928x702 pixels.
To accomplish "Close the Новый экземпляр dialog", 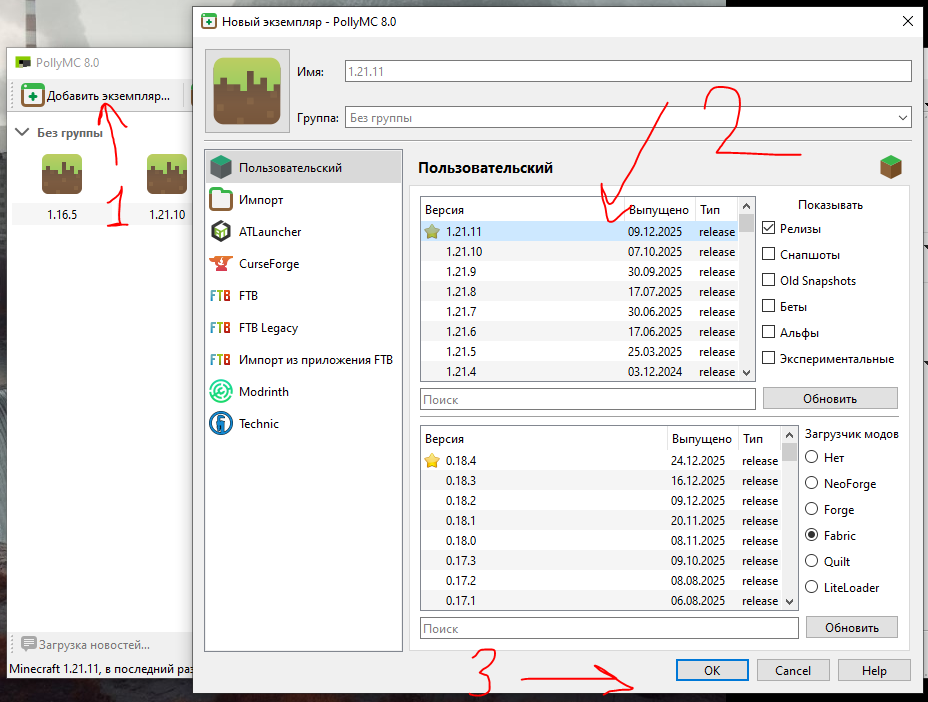I will click(907, 21).
